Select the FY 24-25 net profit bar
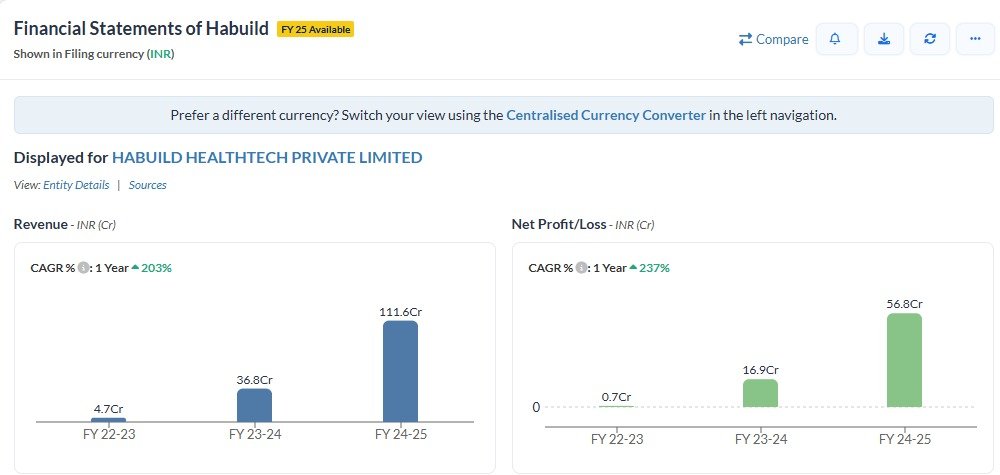 coord(904,360)
